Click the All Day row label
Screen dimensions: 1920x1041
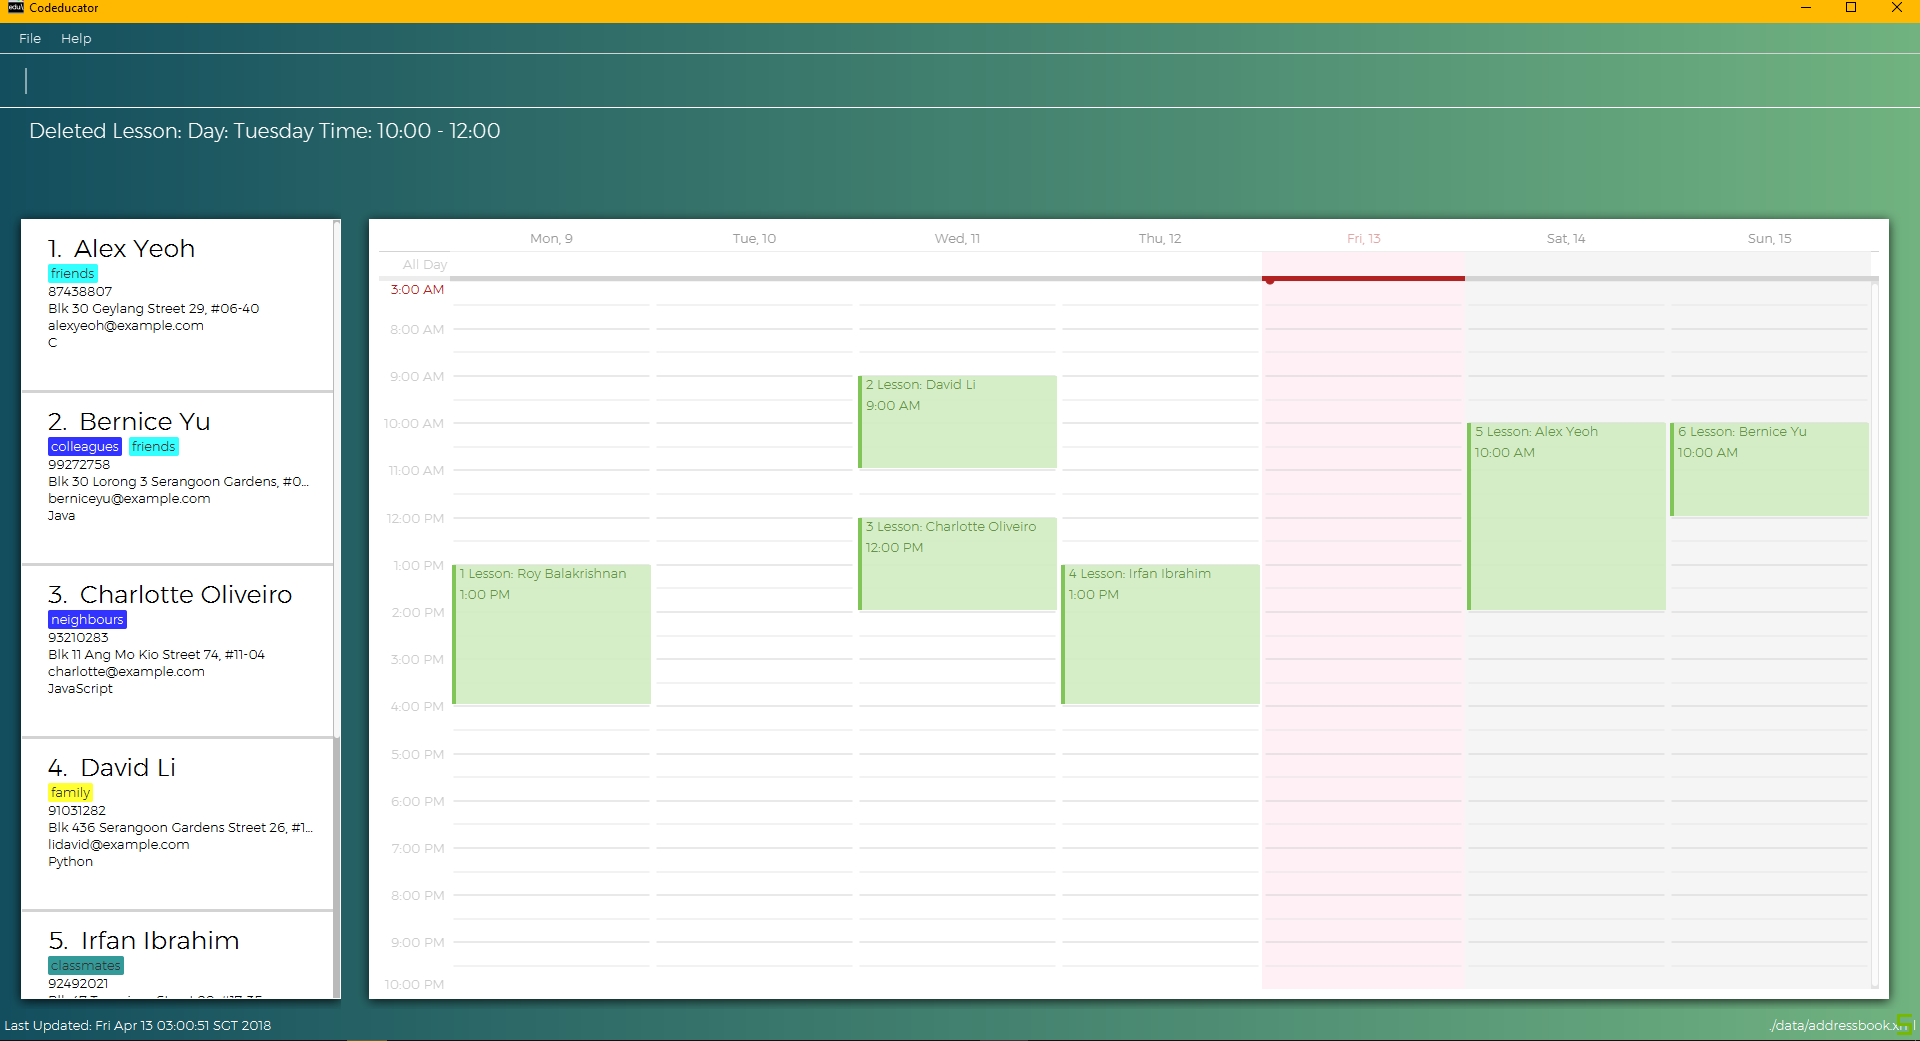tap(425, 264)
